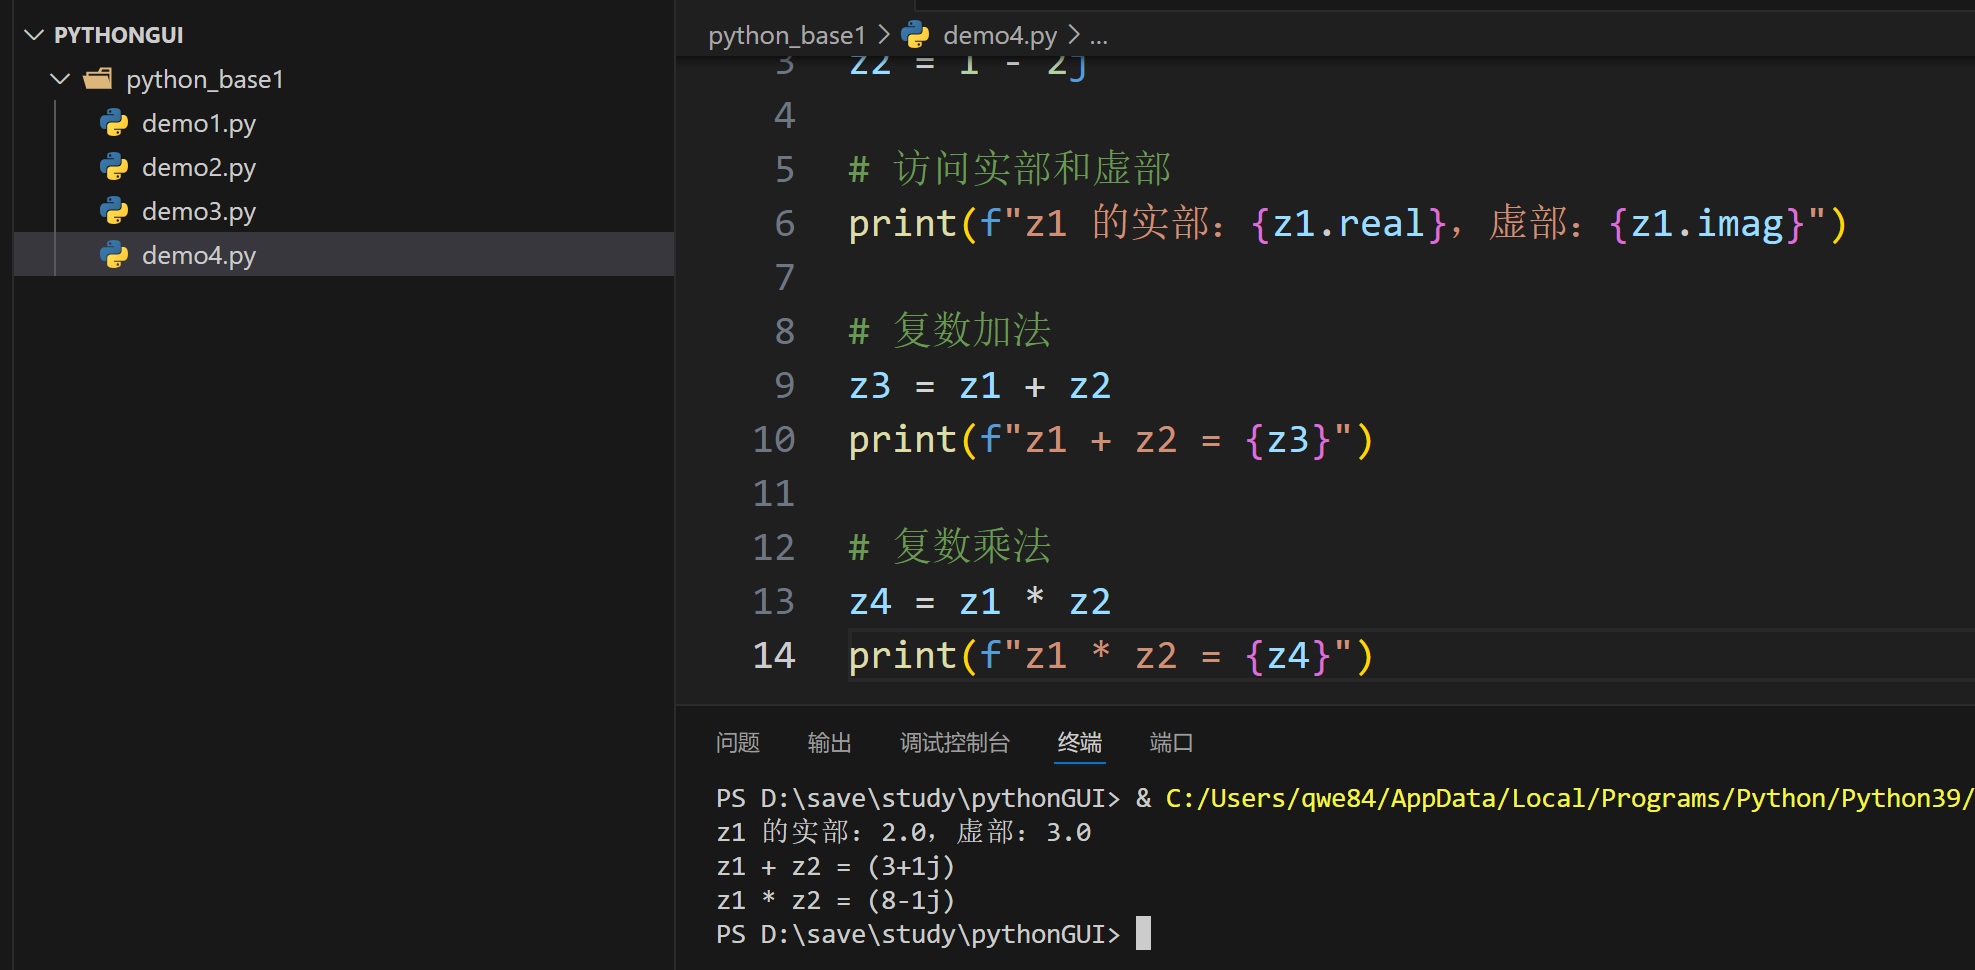Screen dimensions: 1975x970
Task: Open the demo1.py file
Action: tap(199, 122)
